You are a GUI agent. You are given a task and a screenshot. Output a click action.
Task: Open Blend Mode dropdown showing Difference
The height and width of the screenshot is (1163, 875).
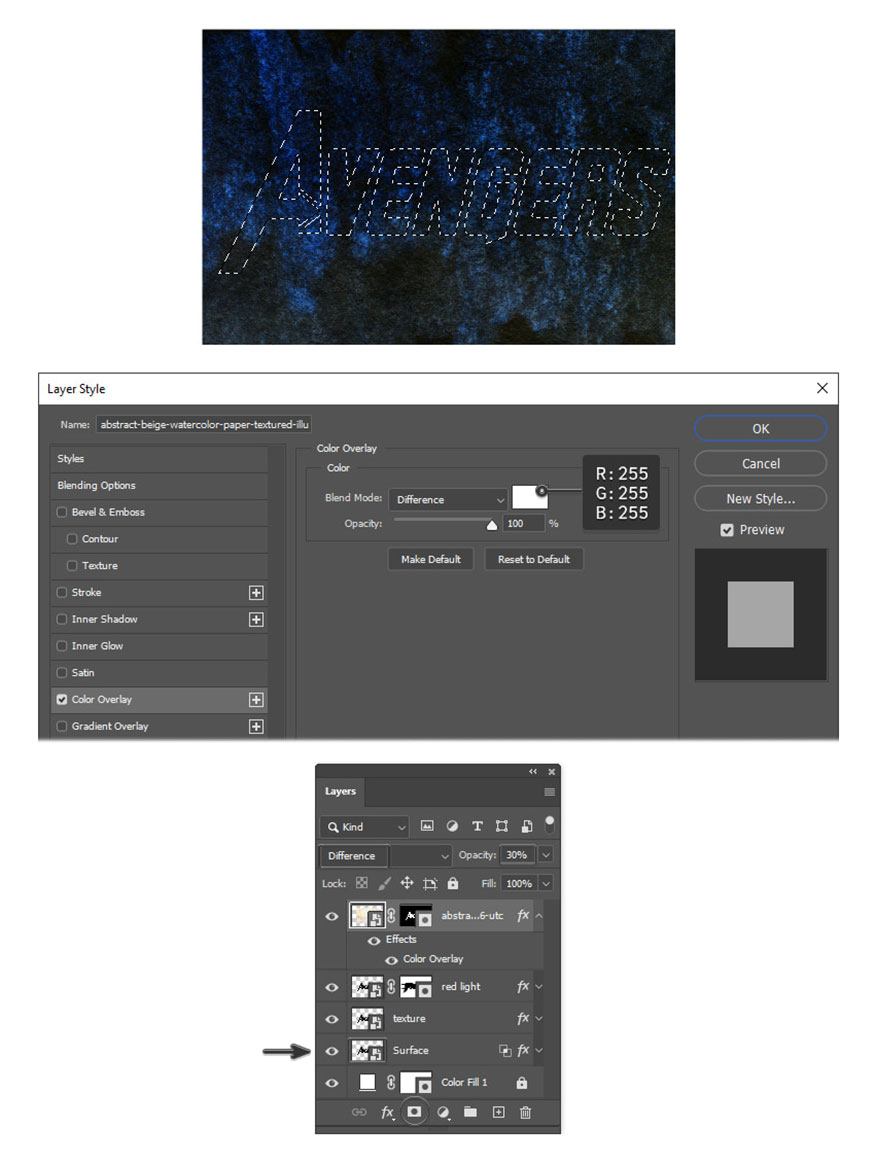(x=448, y=499)
